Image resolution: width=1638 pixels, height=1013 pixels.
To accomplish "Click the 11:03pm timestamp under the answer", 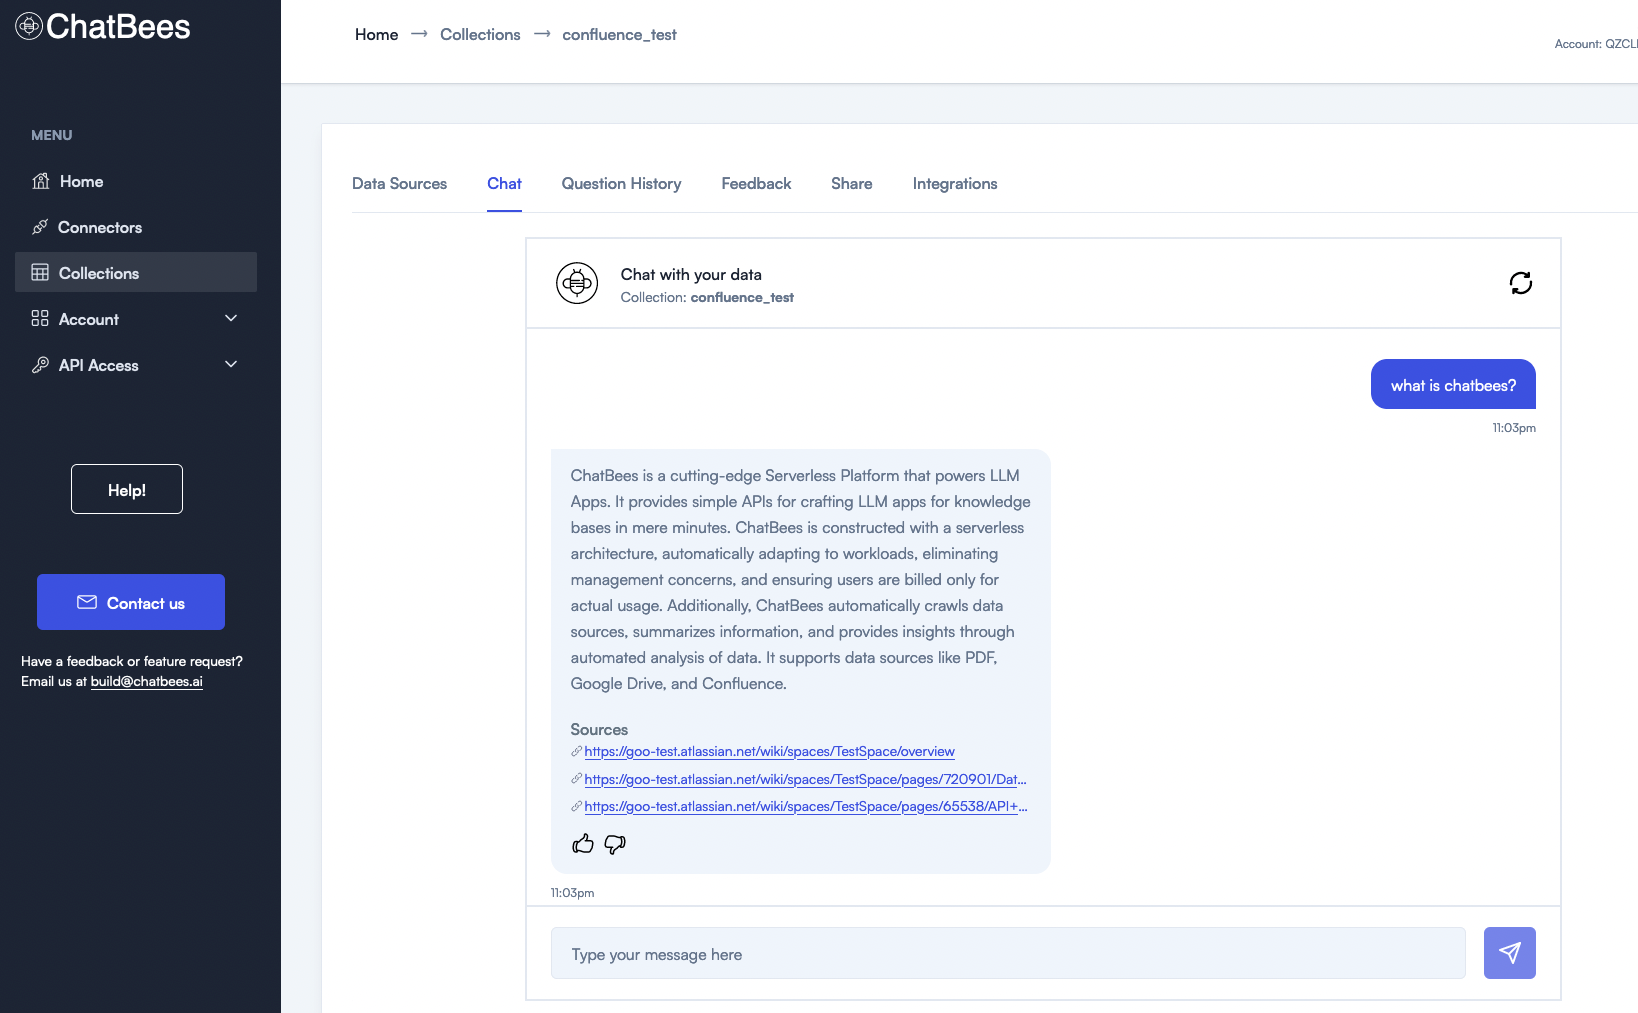I will (572, 893).
